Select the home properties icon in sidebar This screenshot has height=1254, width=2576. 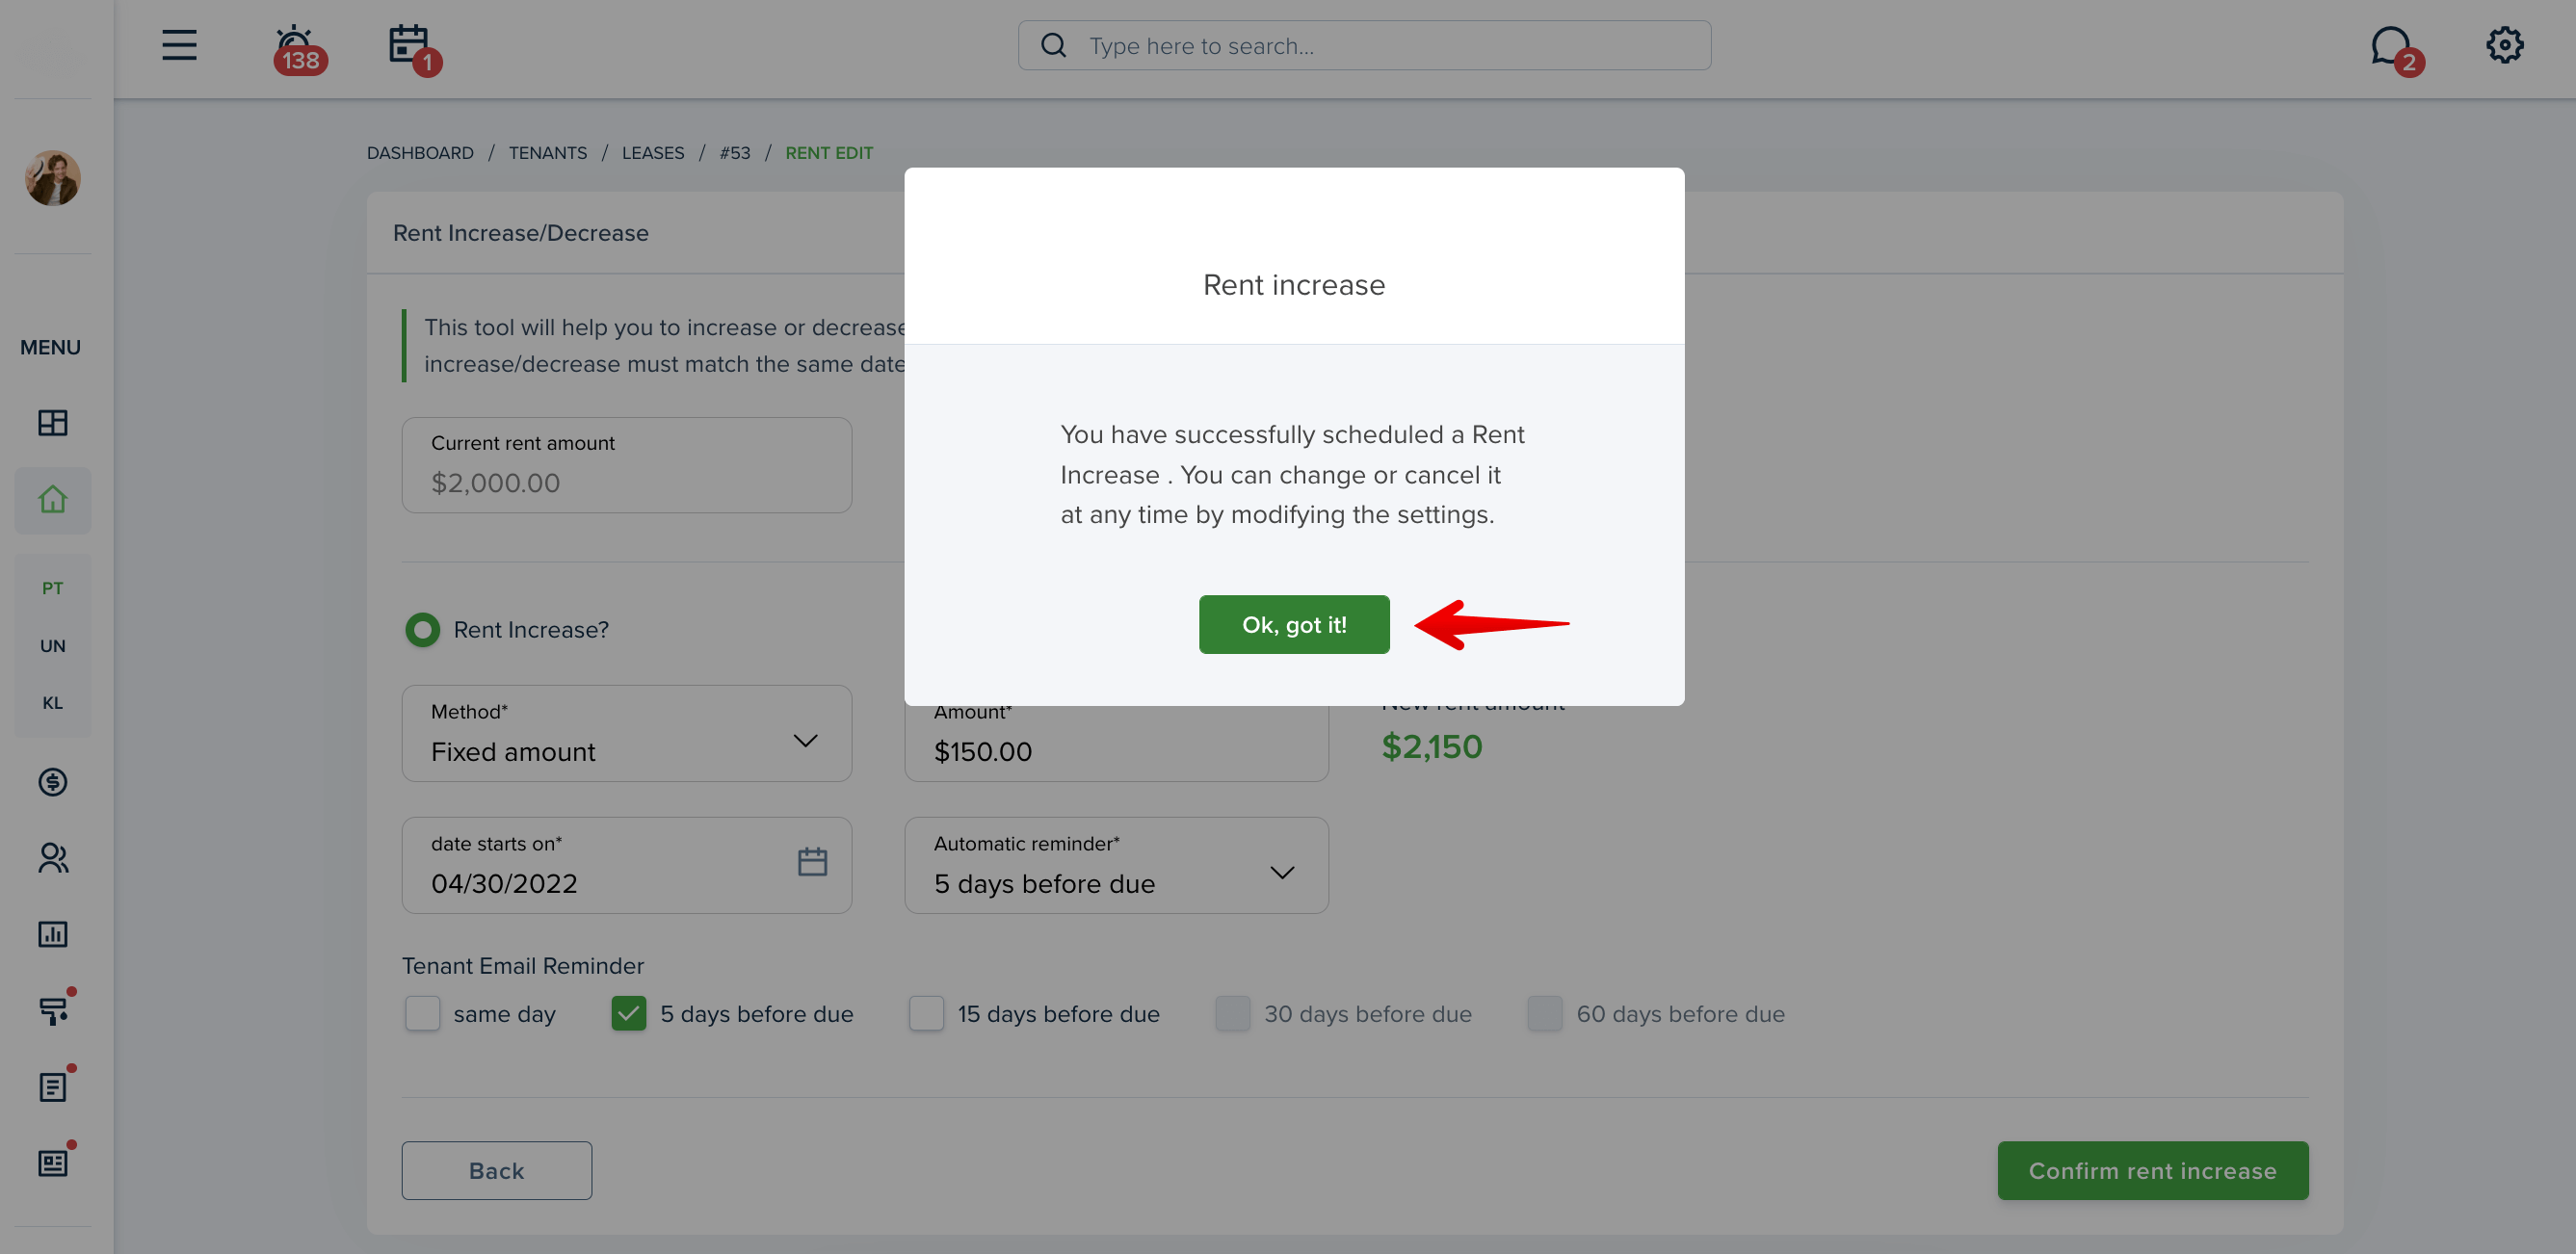pos(52,499)
